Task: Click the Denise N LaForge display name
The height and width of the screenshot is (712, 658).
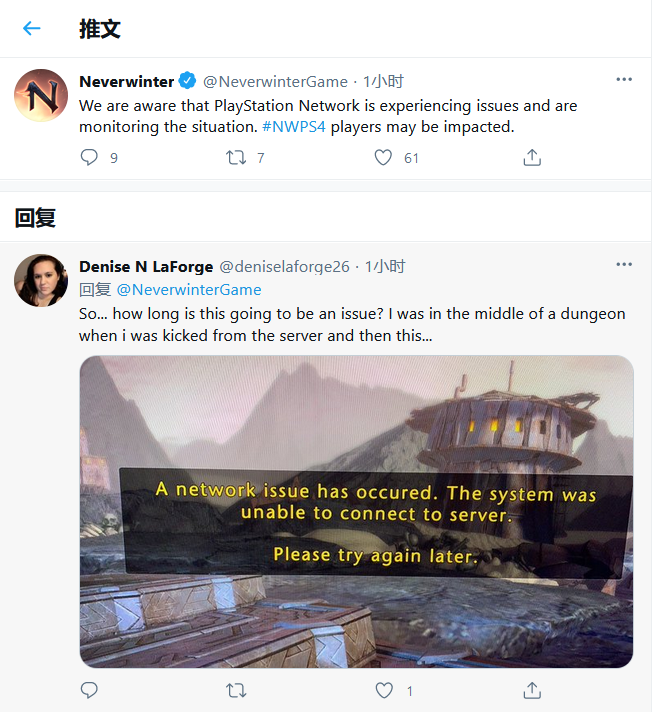Action: [x=145, y=266]
